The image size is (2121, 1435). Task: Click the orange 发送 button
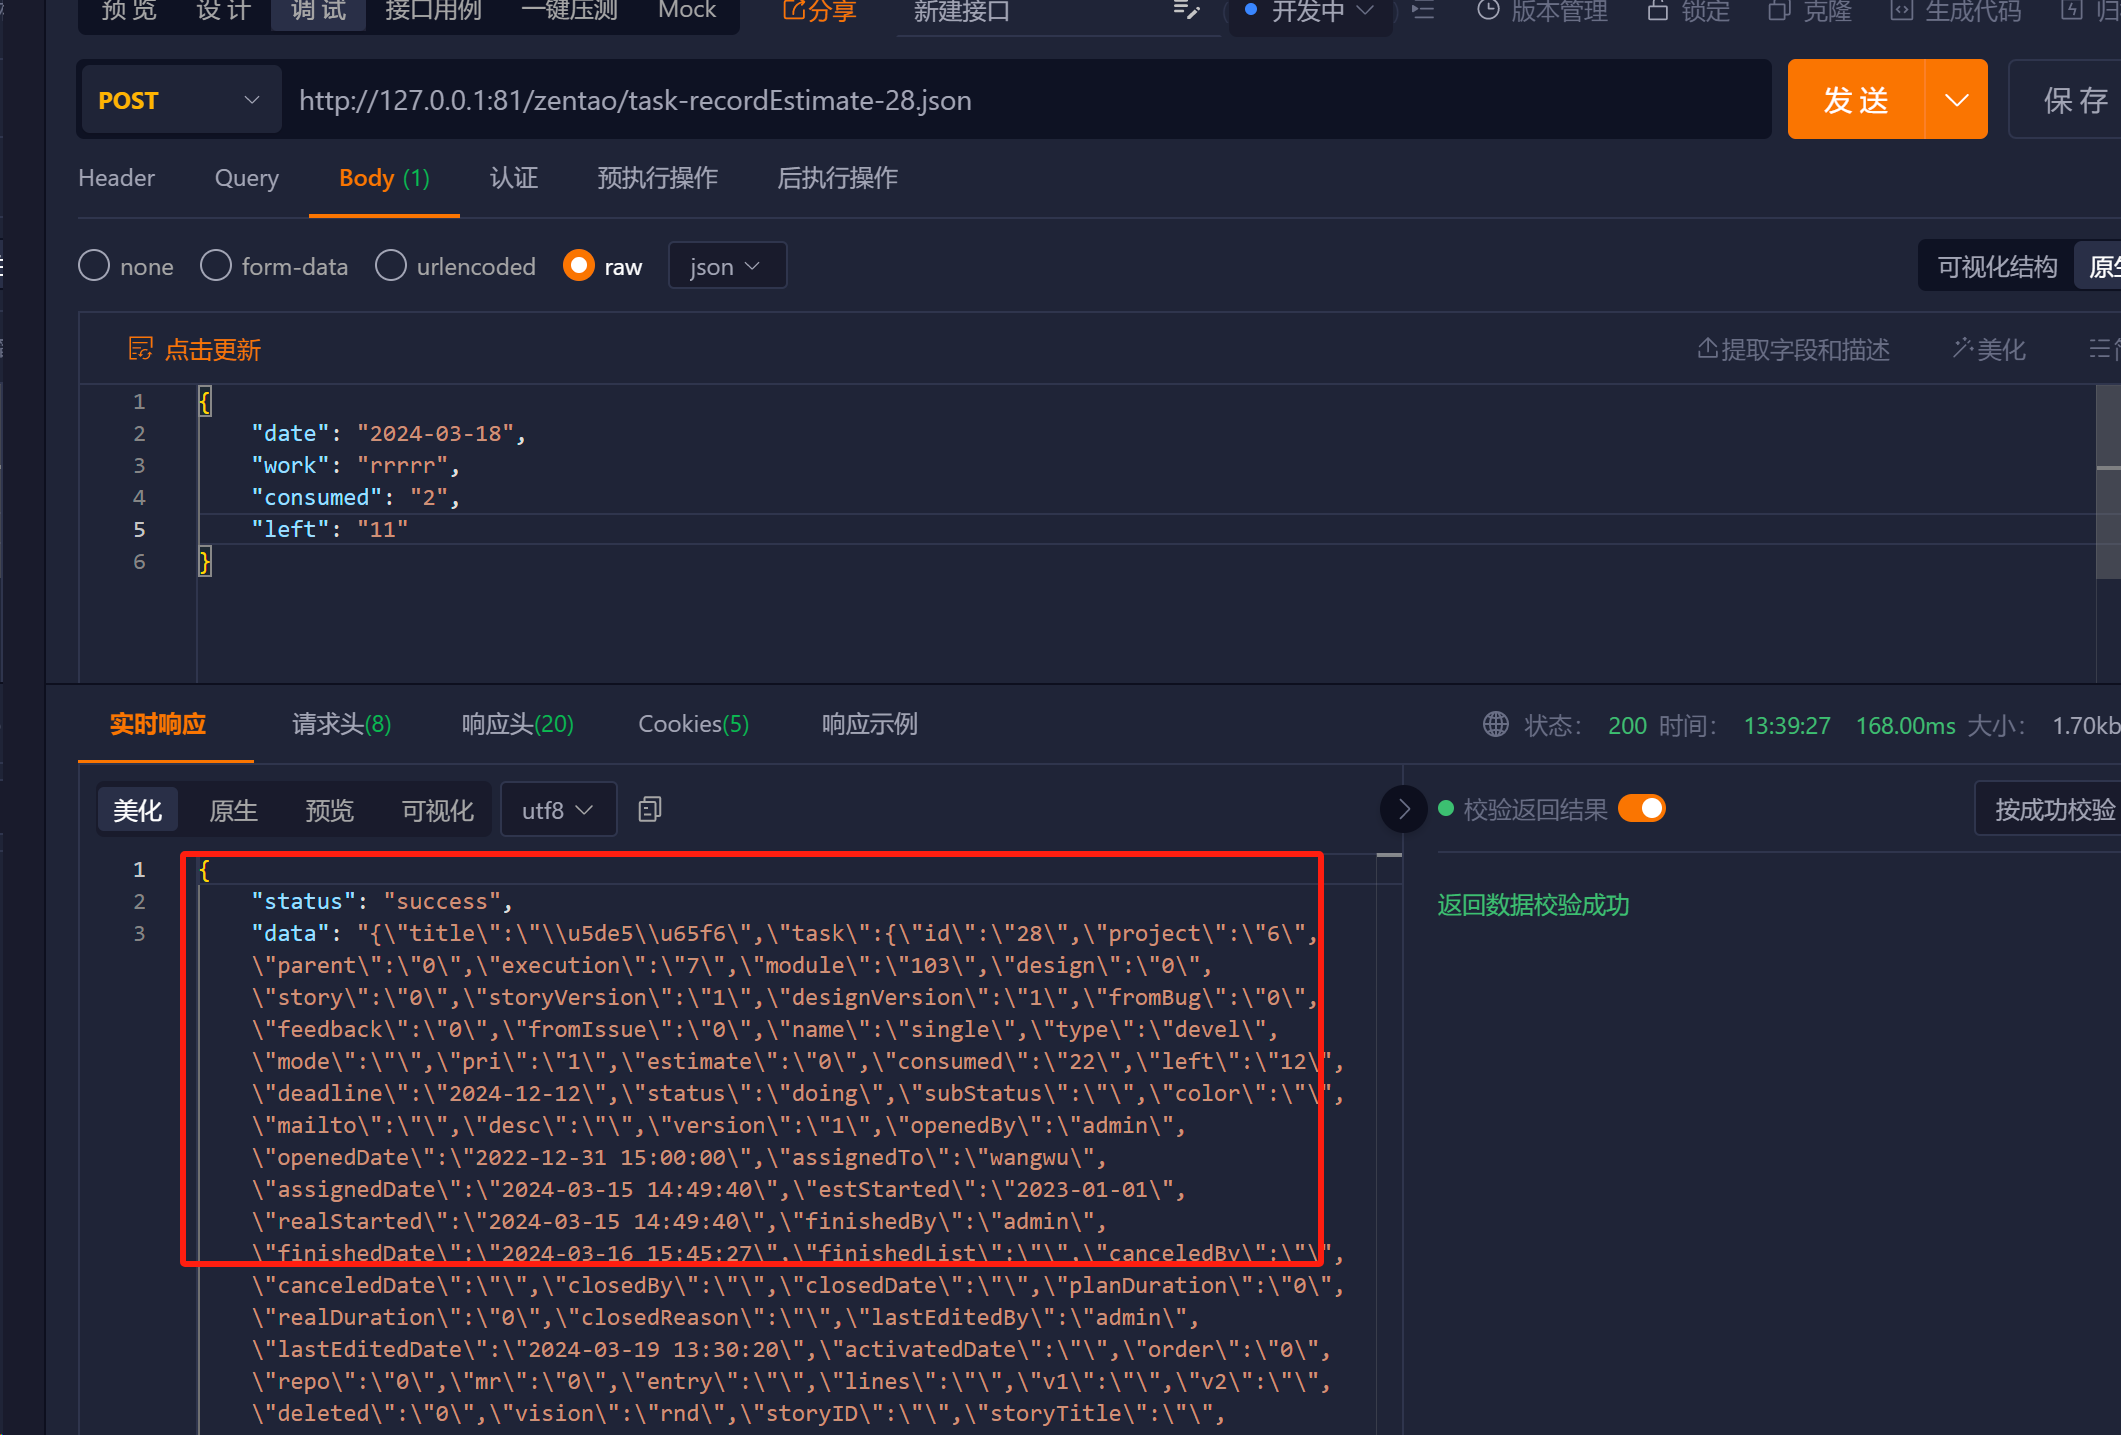click(1855, 100)
